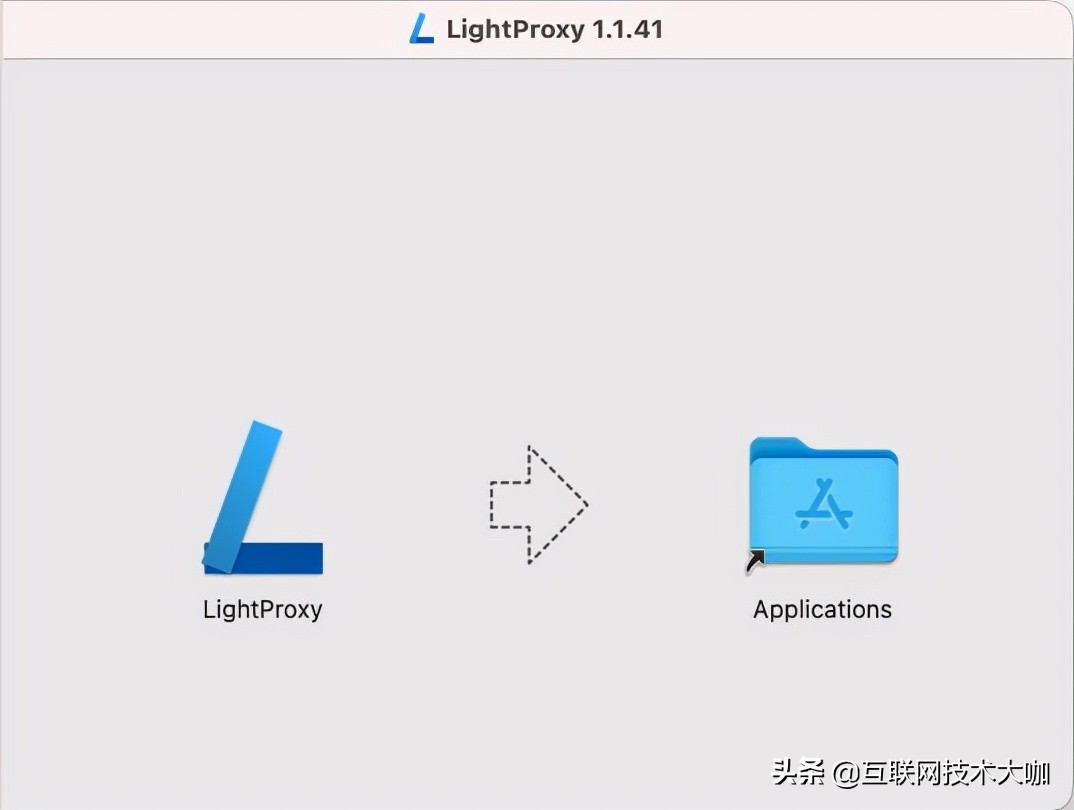Click the tail of the dashed arrow
This screenshot has width=1074, height=810.
[509, 505]
